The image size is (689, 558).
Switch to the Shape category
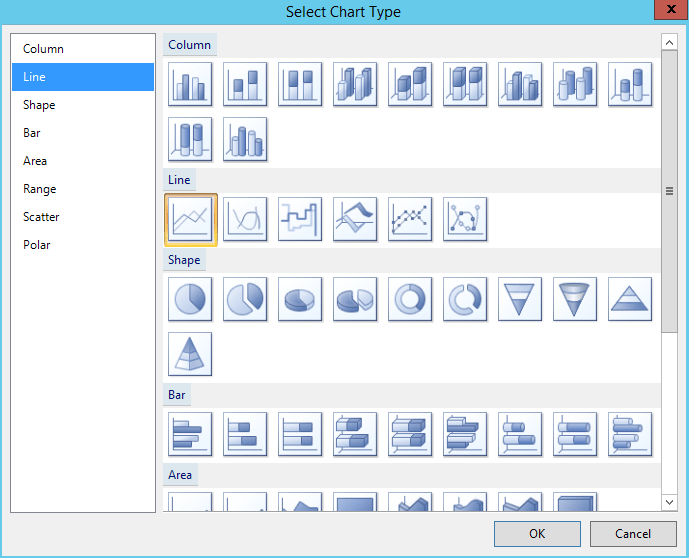point(40,105)
